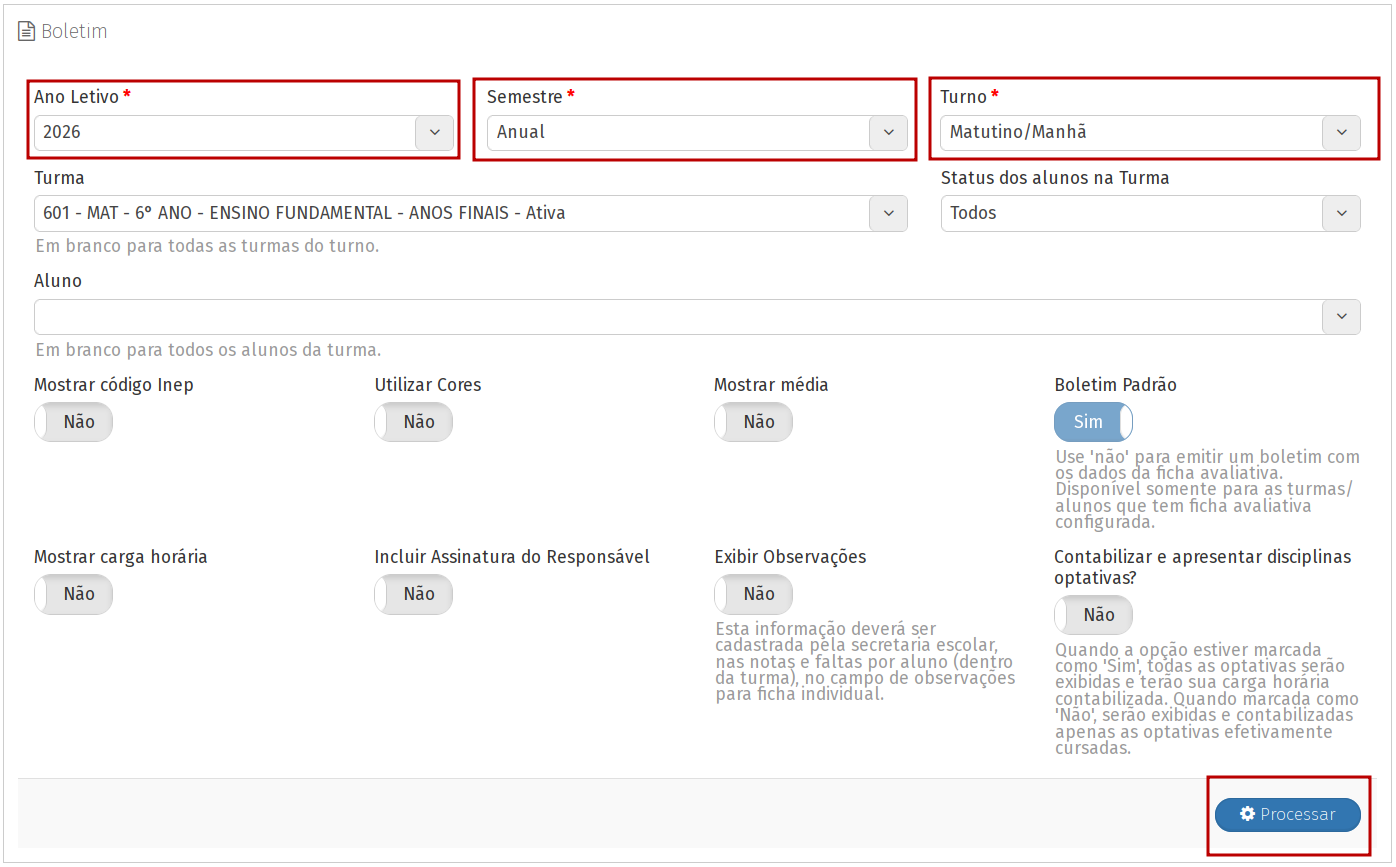Toggle Incluir Assinatura do Responsável switch
Viewport: 1396px width, 867px height.
(414, 594)
